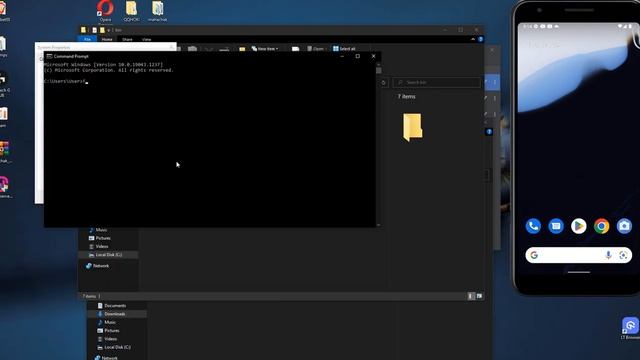Open Chrome on the Android emulator
This screenshot has height=360, width=640.
coord(601,226)
